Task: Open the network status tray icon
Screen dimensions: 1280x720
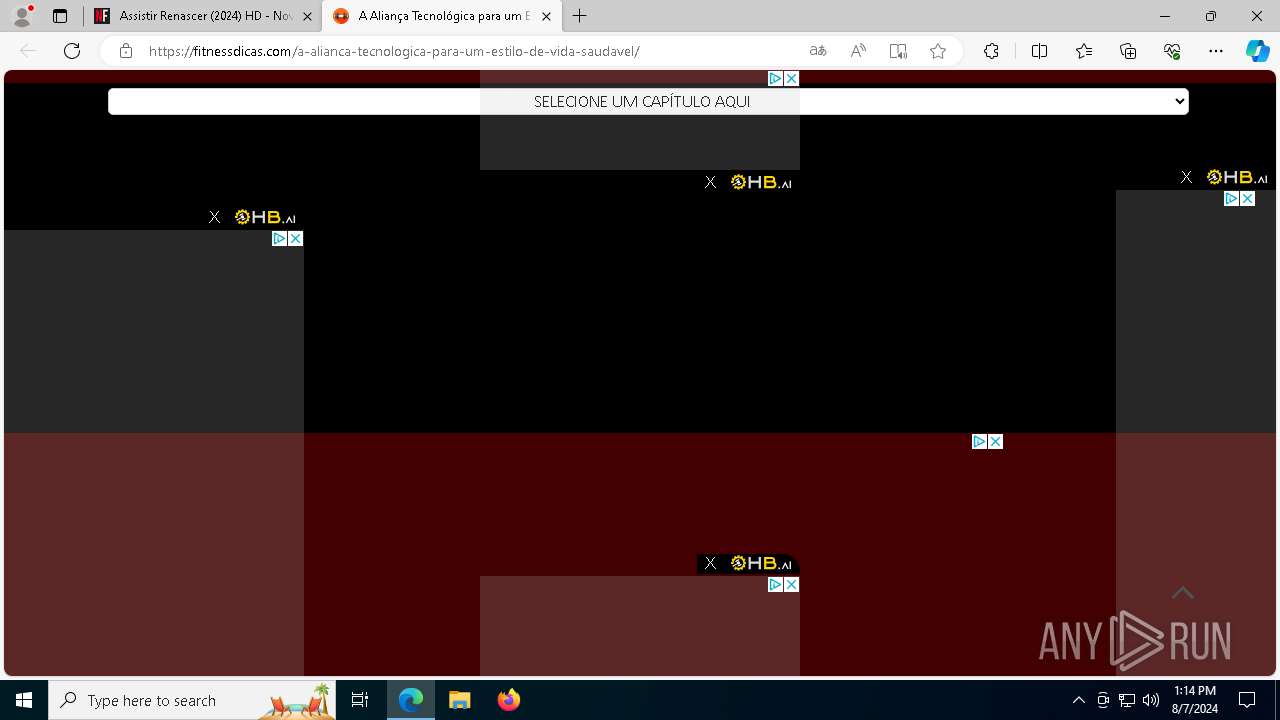Action: (x=1127, y=700)
